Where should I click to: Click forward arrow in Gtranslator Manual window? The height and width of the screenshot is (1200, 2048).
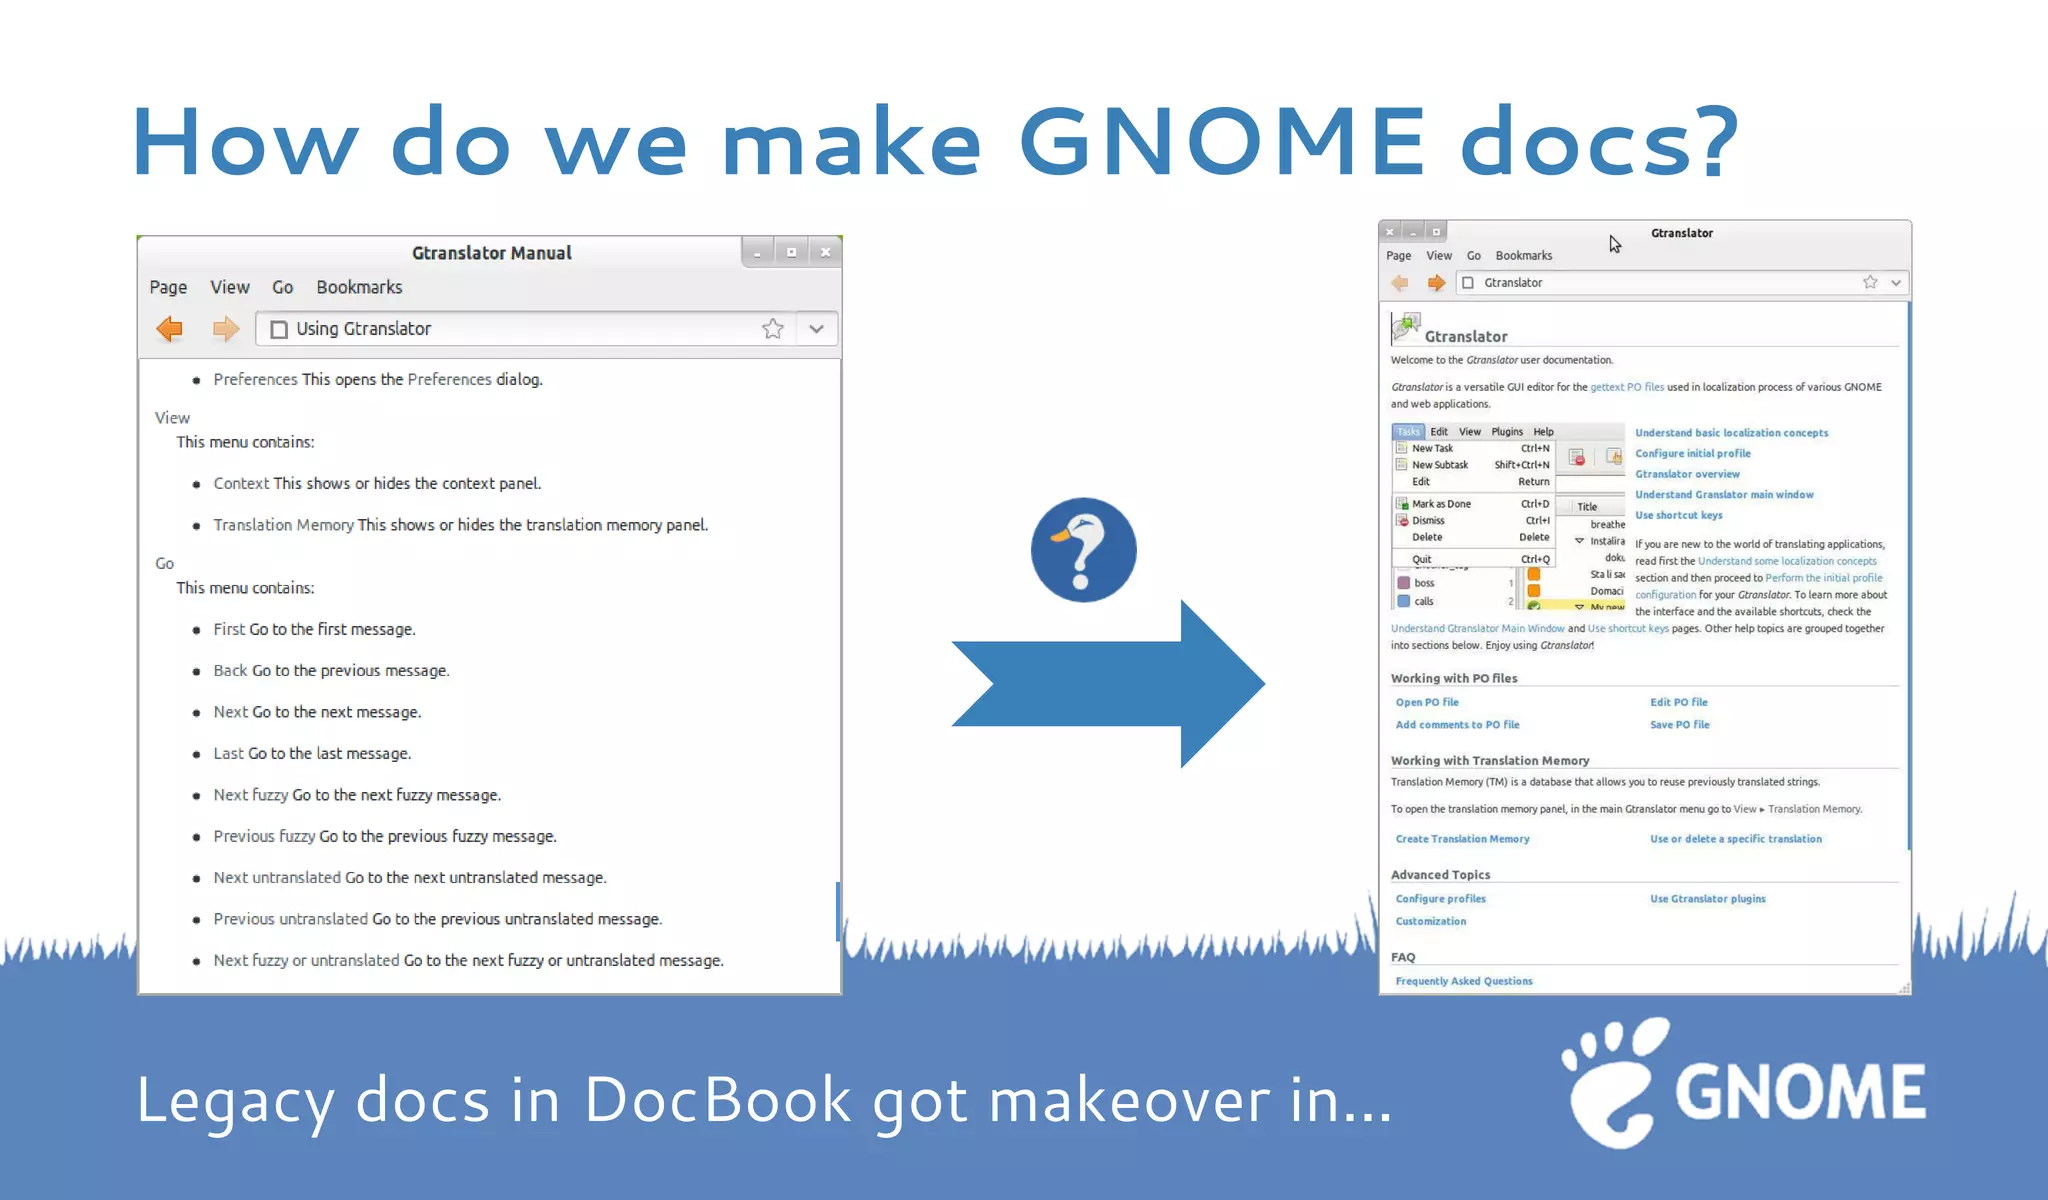coord(226,328)
